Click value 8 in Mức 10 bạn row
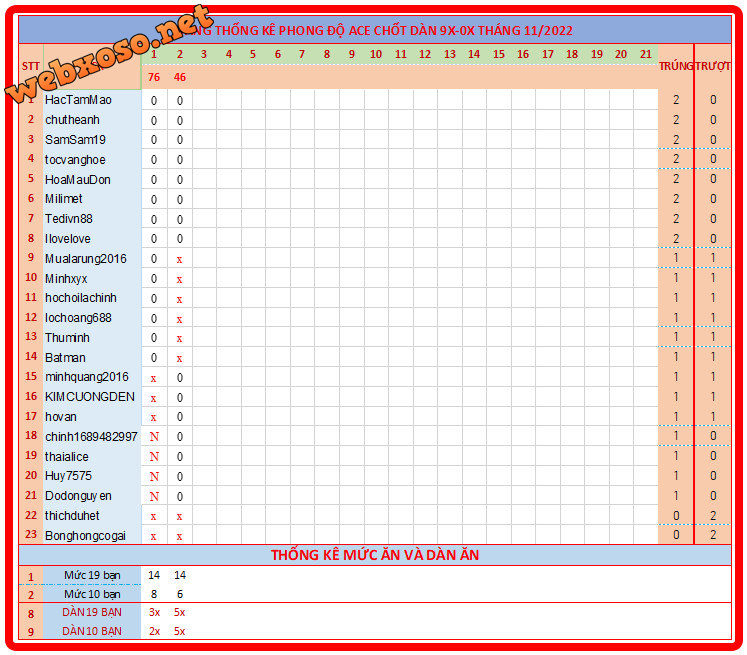 (x=154, y=595)
